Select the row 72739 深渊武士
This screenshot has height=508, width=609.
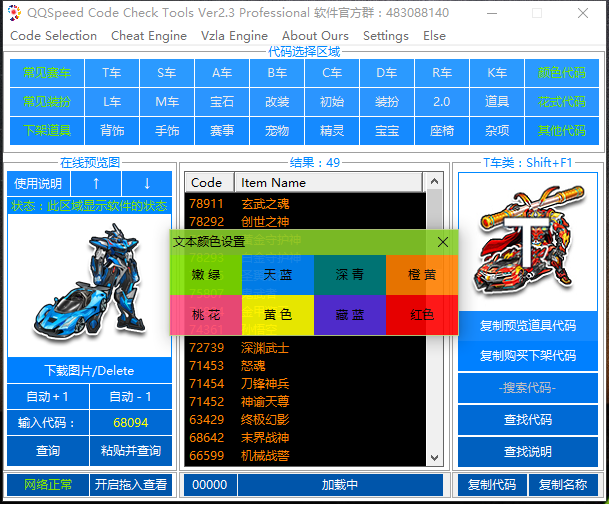pyautogui.click(x=305, y=348)
